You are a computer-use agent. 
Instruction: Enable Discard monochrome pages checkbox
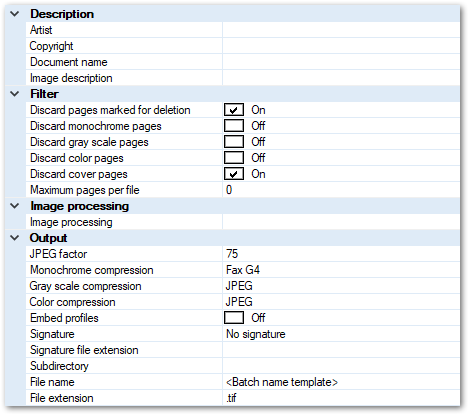[234, 126]
